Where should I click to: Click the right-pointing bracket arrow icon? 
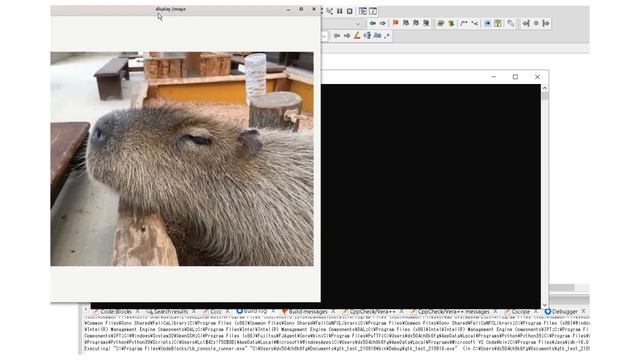(x=546, y=24)
